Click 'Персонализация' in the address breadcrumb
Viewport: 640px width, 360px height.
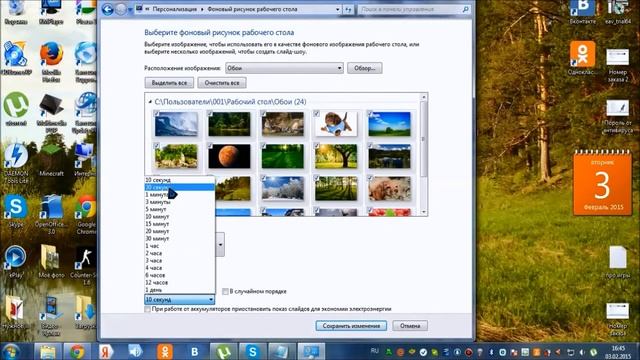click(x=175, y=9)
